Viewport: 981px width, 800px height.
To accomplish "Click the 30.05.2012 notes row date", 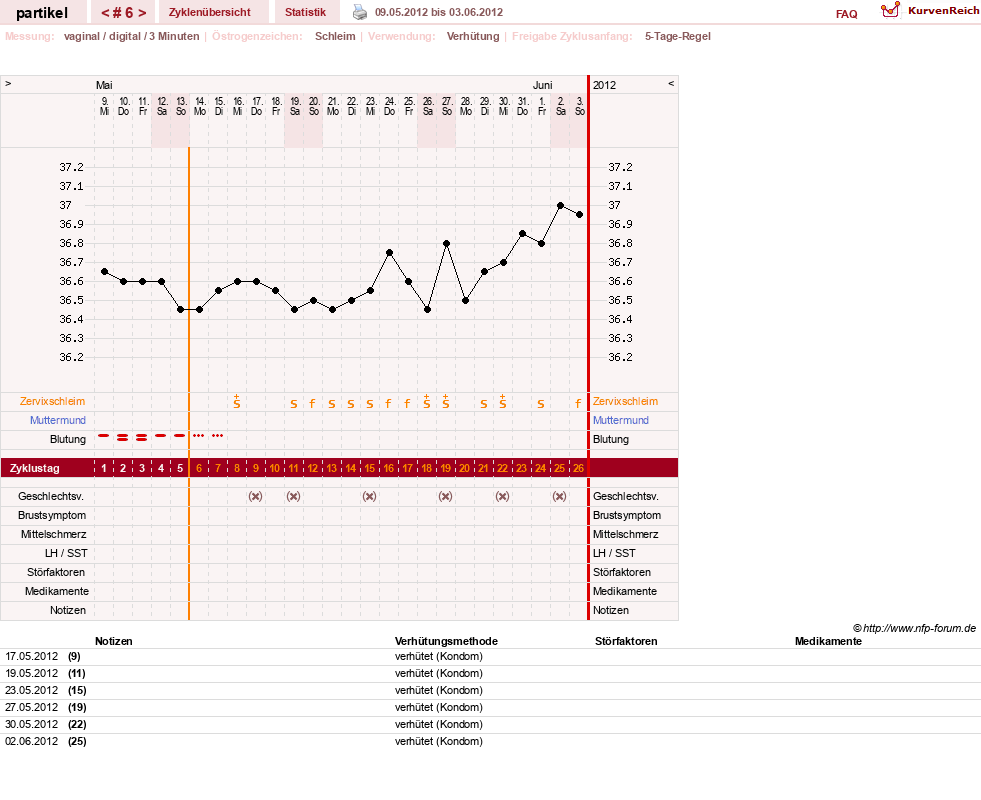I will [31, 724].
